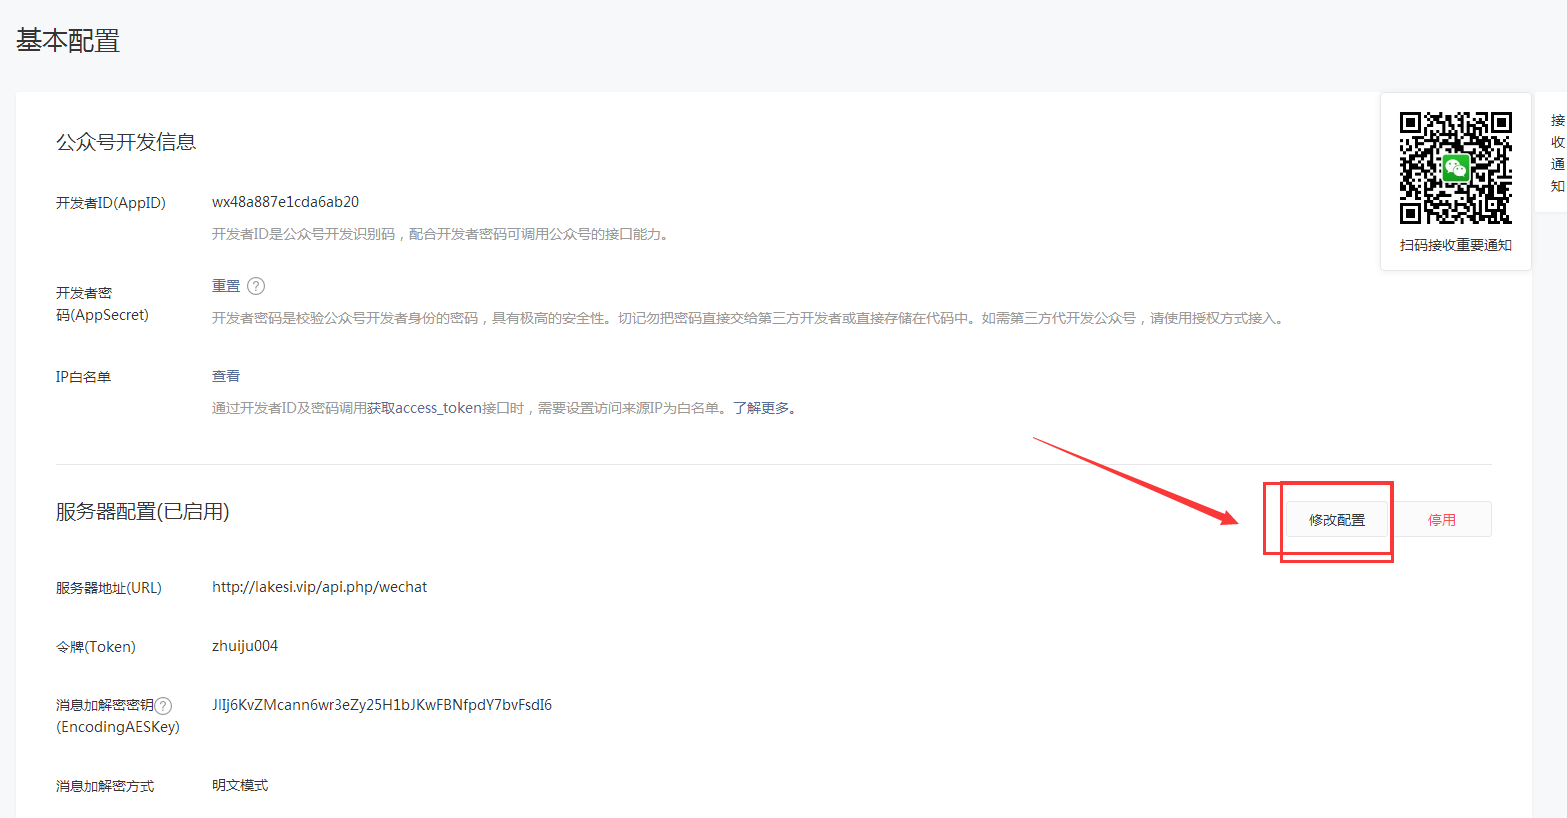Image resolution: width=1567 pixels, height=818 pixels.
Task: Click the QR code for important notifications
Action: click(x=1455, y=168)
